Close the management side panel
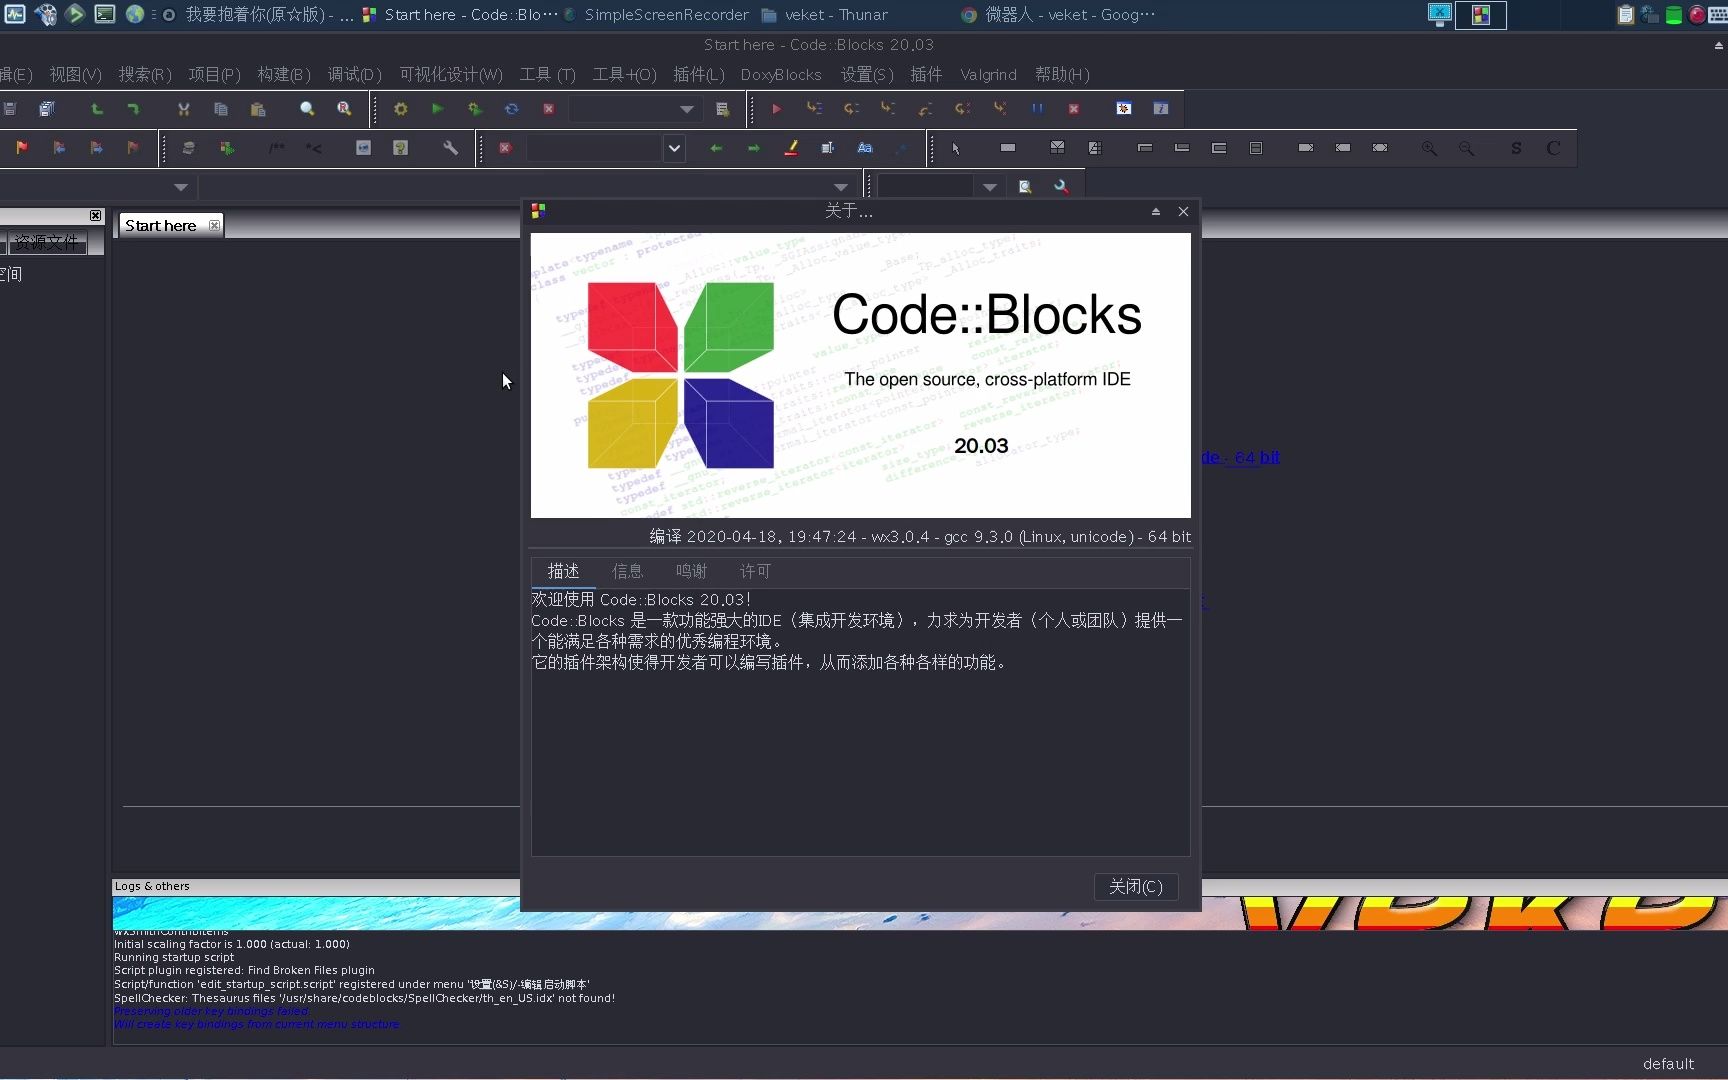Screen dimensions: 1728x1080 pos(95,216)
